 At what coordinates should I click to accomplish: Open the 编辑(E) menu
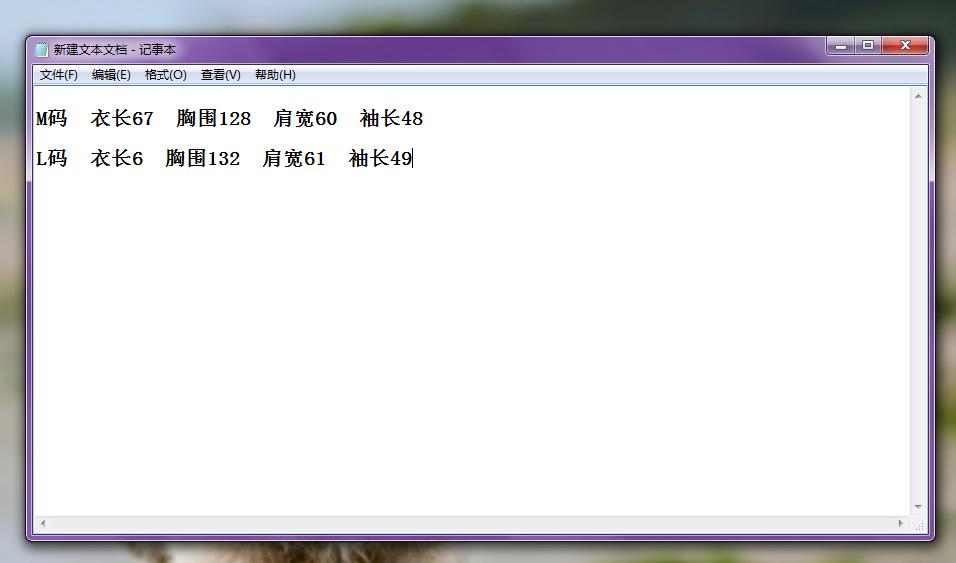(x=111, y=74)
